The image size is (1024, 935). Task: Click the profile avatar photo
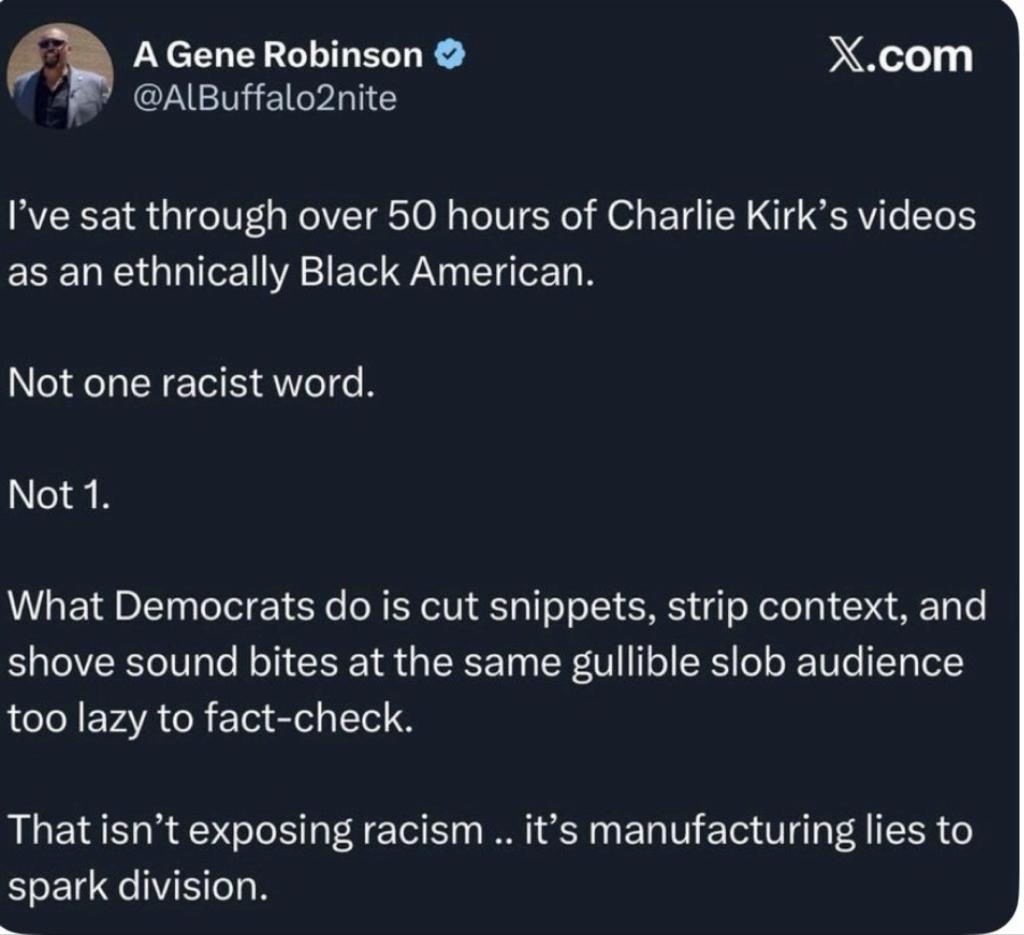click(60, 76)
